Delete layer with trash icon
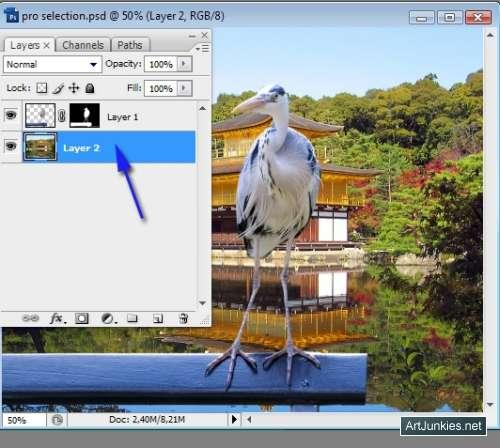Image resolution: width=500 pixels, height=448 pixels. (183, 318)
